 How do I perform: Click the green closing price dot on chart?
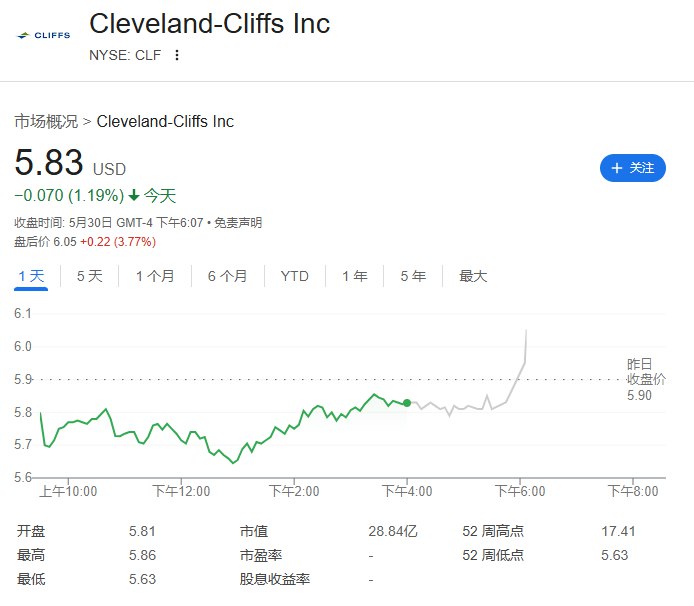407,403
